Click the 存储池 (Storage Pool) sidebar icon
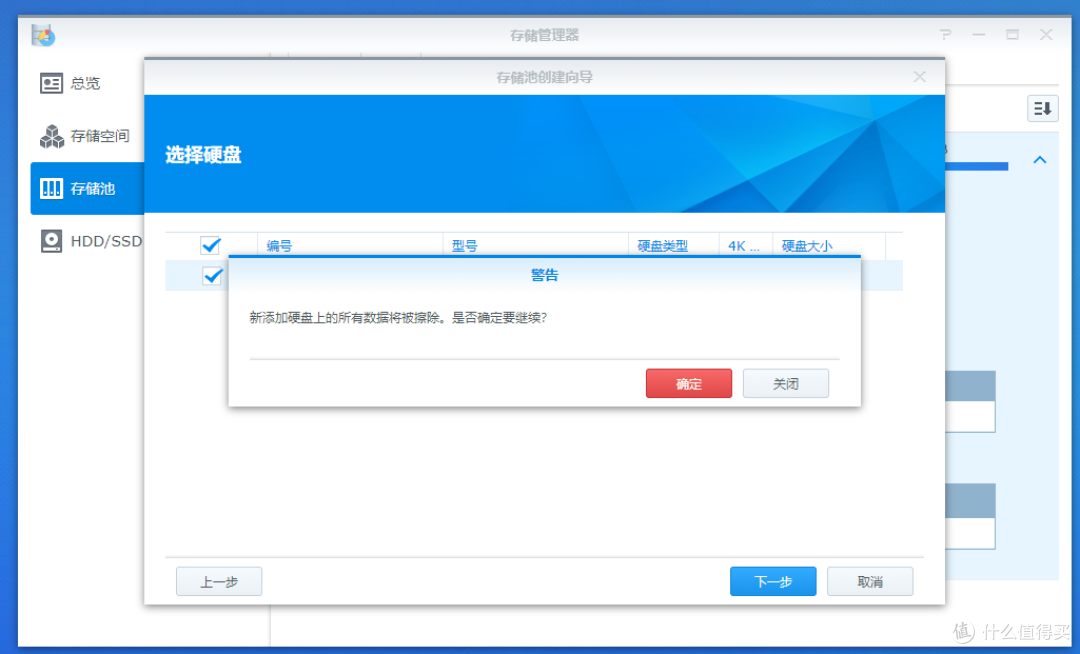The image size is (1080, 654). pos(51,188)
